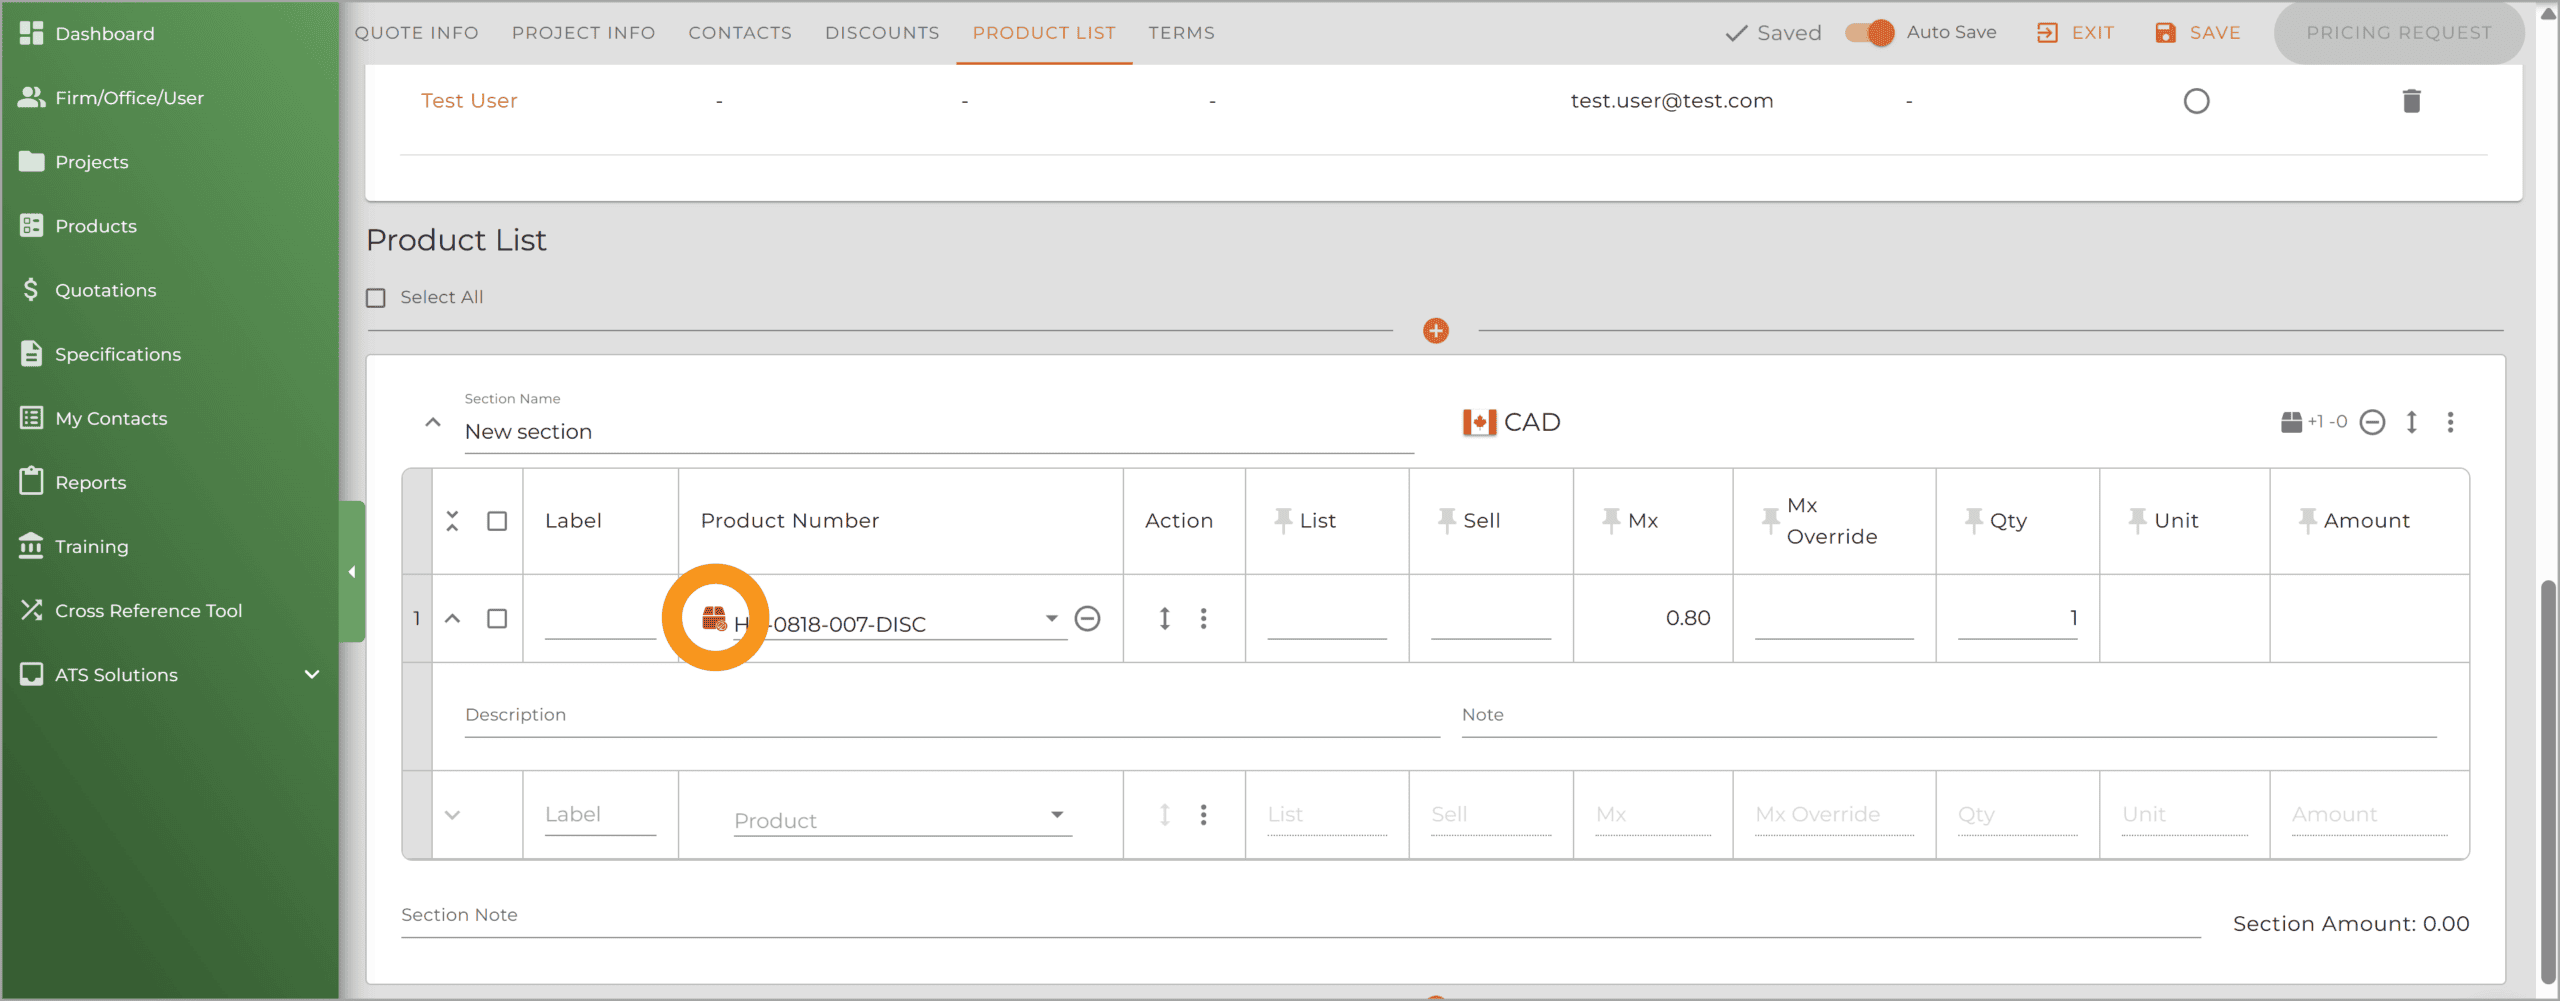The width and height of the screenshot is (2560, 1001).
Task: Delete the Test User contact row
Action: (2411, 101)
